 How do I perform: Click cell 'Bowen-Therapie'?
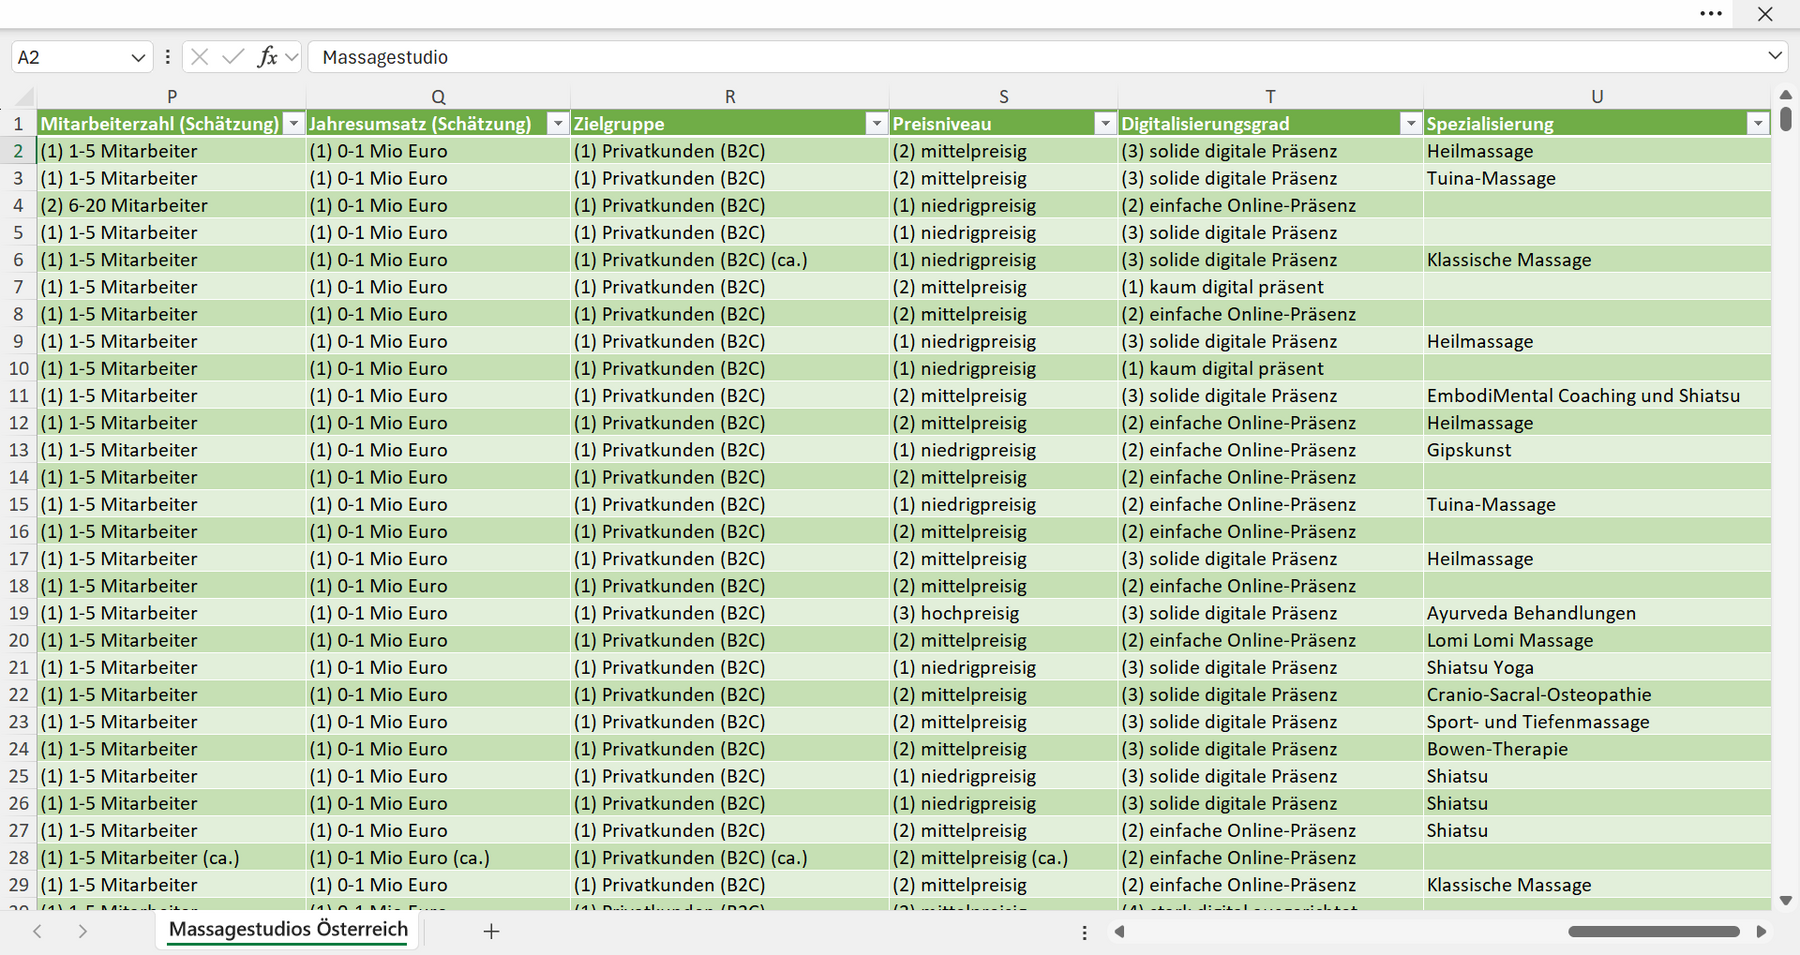[x=1597, y=749]
